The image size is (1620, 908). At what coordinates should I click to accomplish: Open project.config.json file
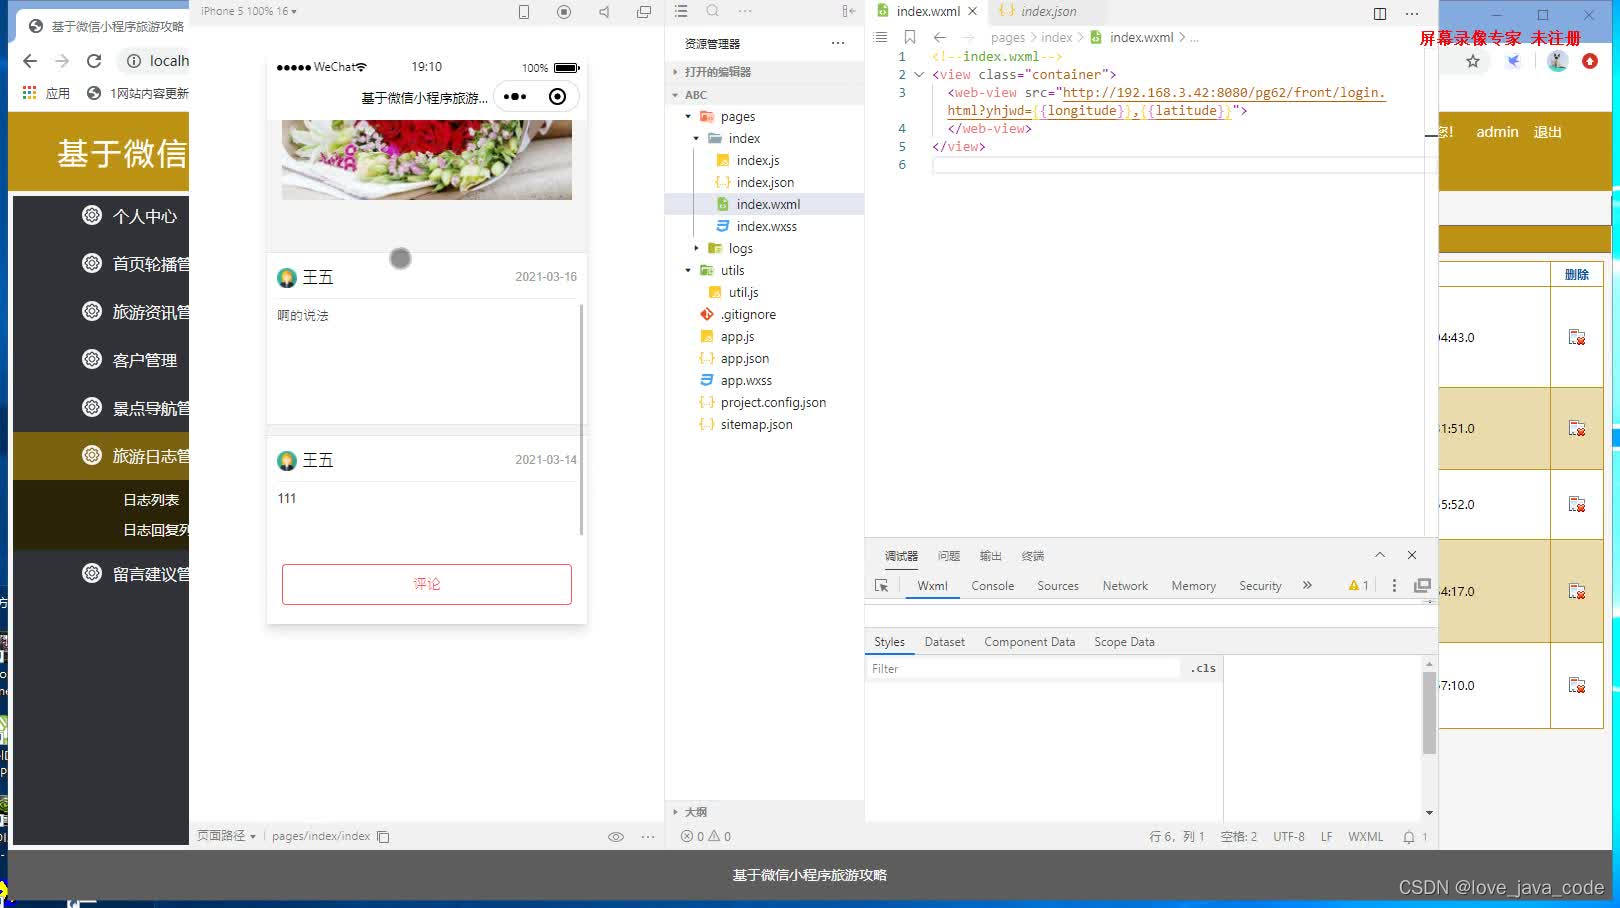[x=773, y=402]
